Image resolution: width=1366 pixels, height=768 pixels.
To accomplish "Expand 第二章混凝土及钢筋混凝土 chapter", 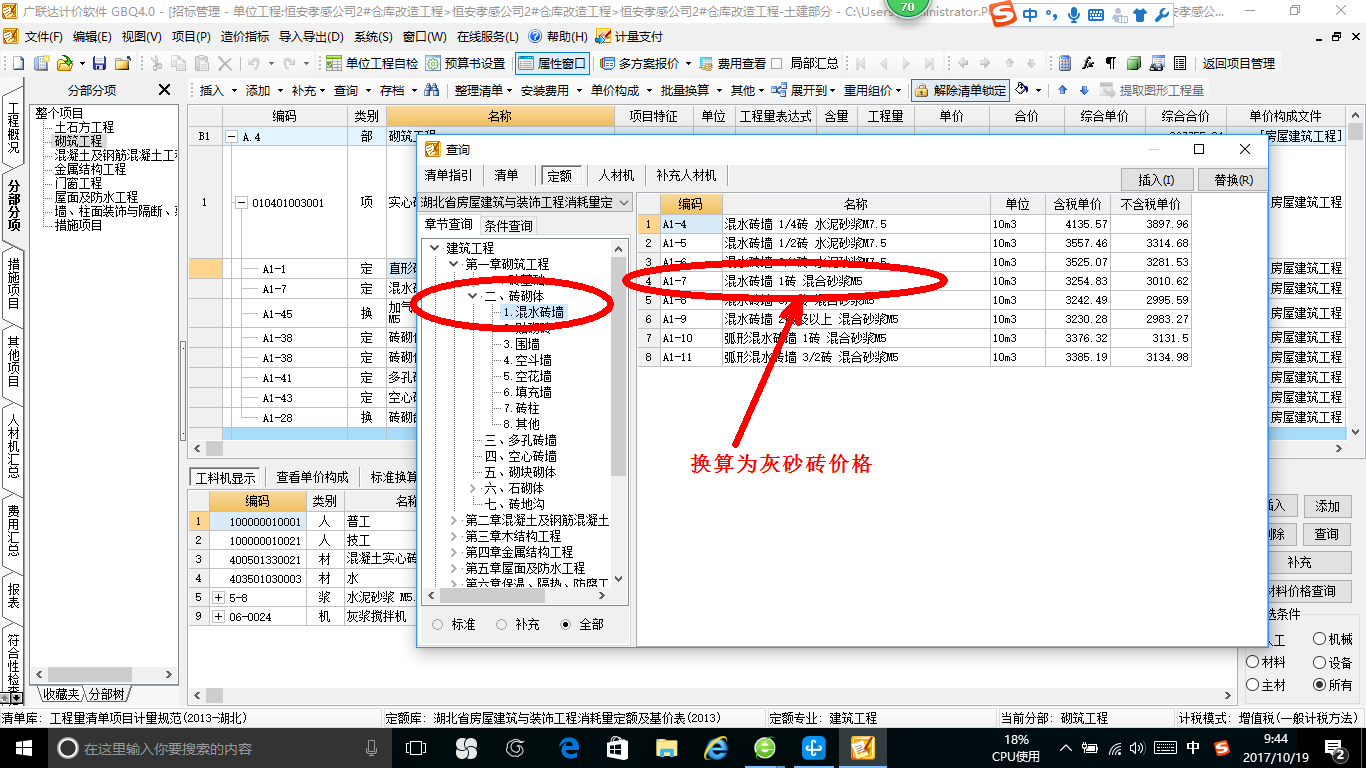I will (x=454, y=520).
